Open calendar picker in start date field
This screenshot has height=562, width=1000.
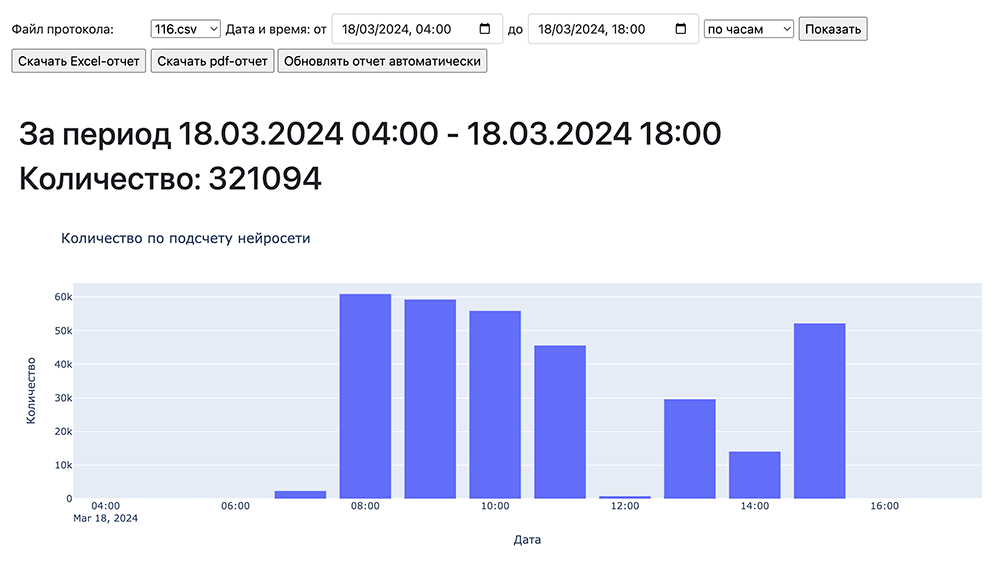(x=485, y=29)
